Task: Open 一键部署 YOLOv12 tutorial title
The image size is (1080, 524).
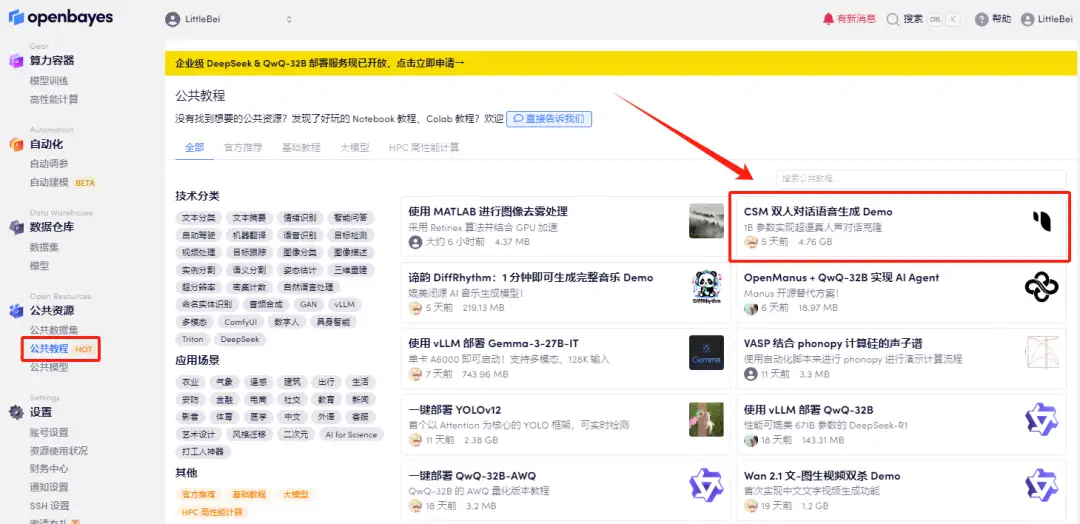Action: (x=455, y=410)
